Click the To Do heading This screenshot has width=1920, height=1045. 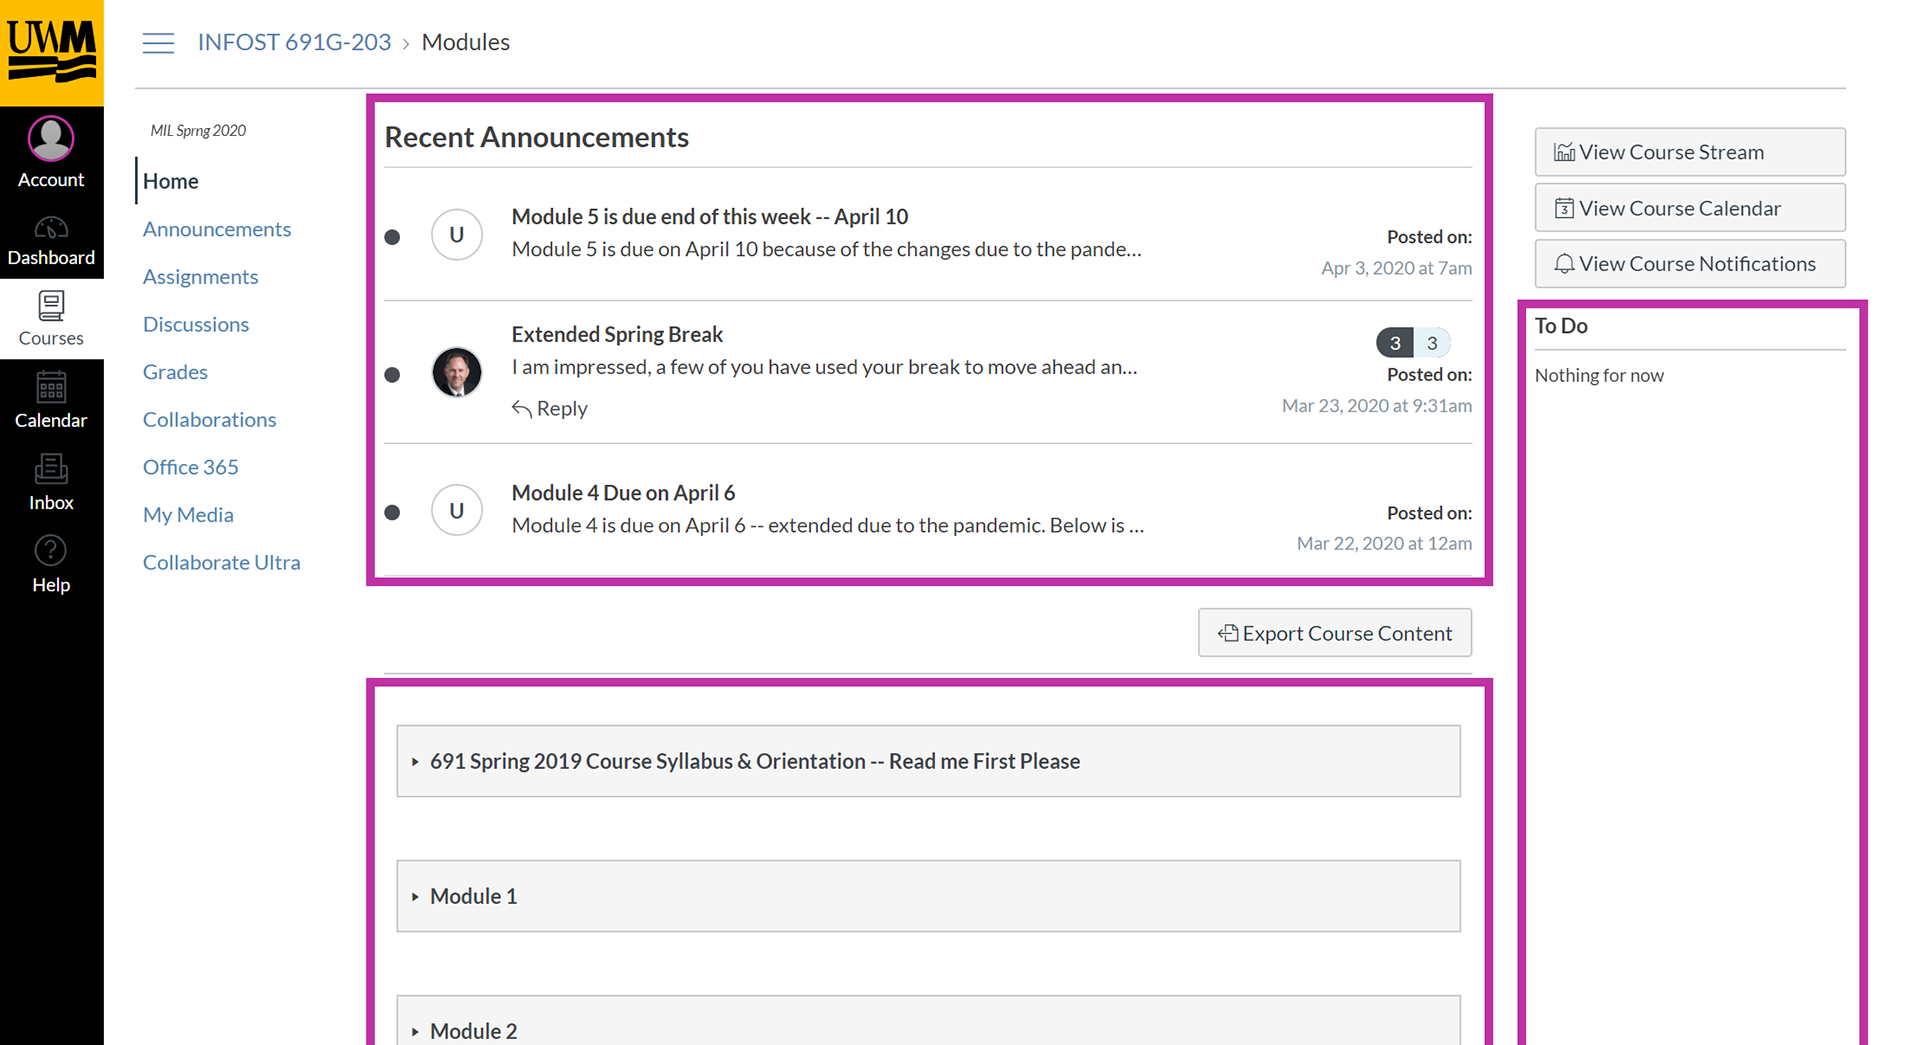pos(1561,326)
